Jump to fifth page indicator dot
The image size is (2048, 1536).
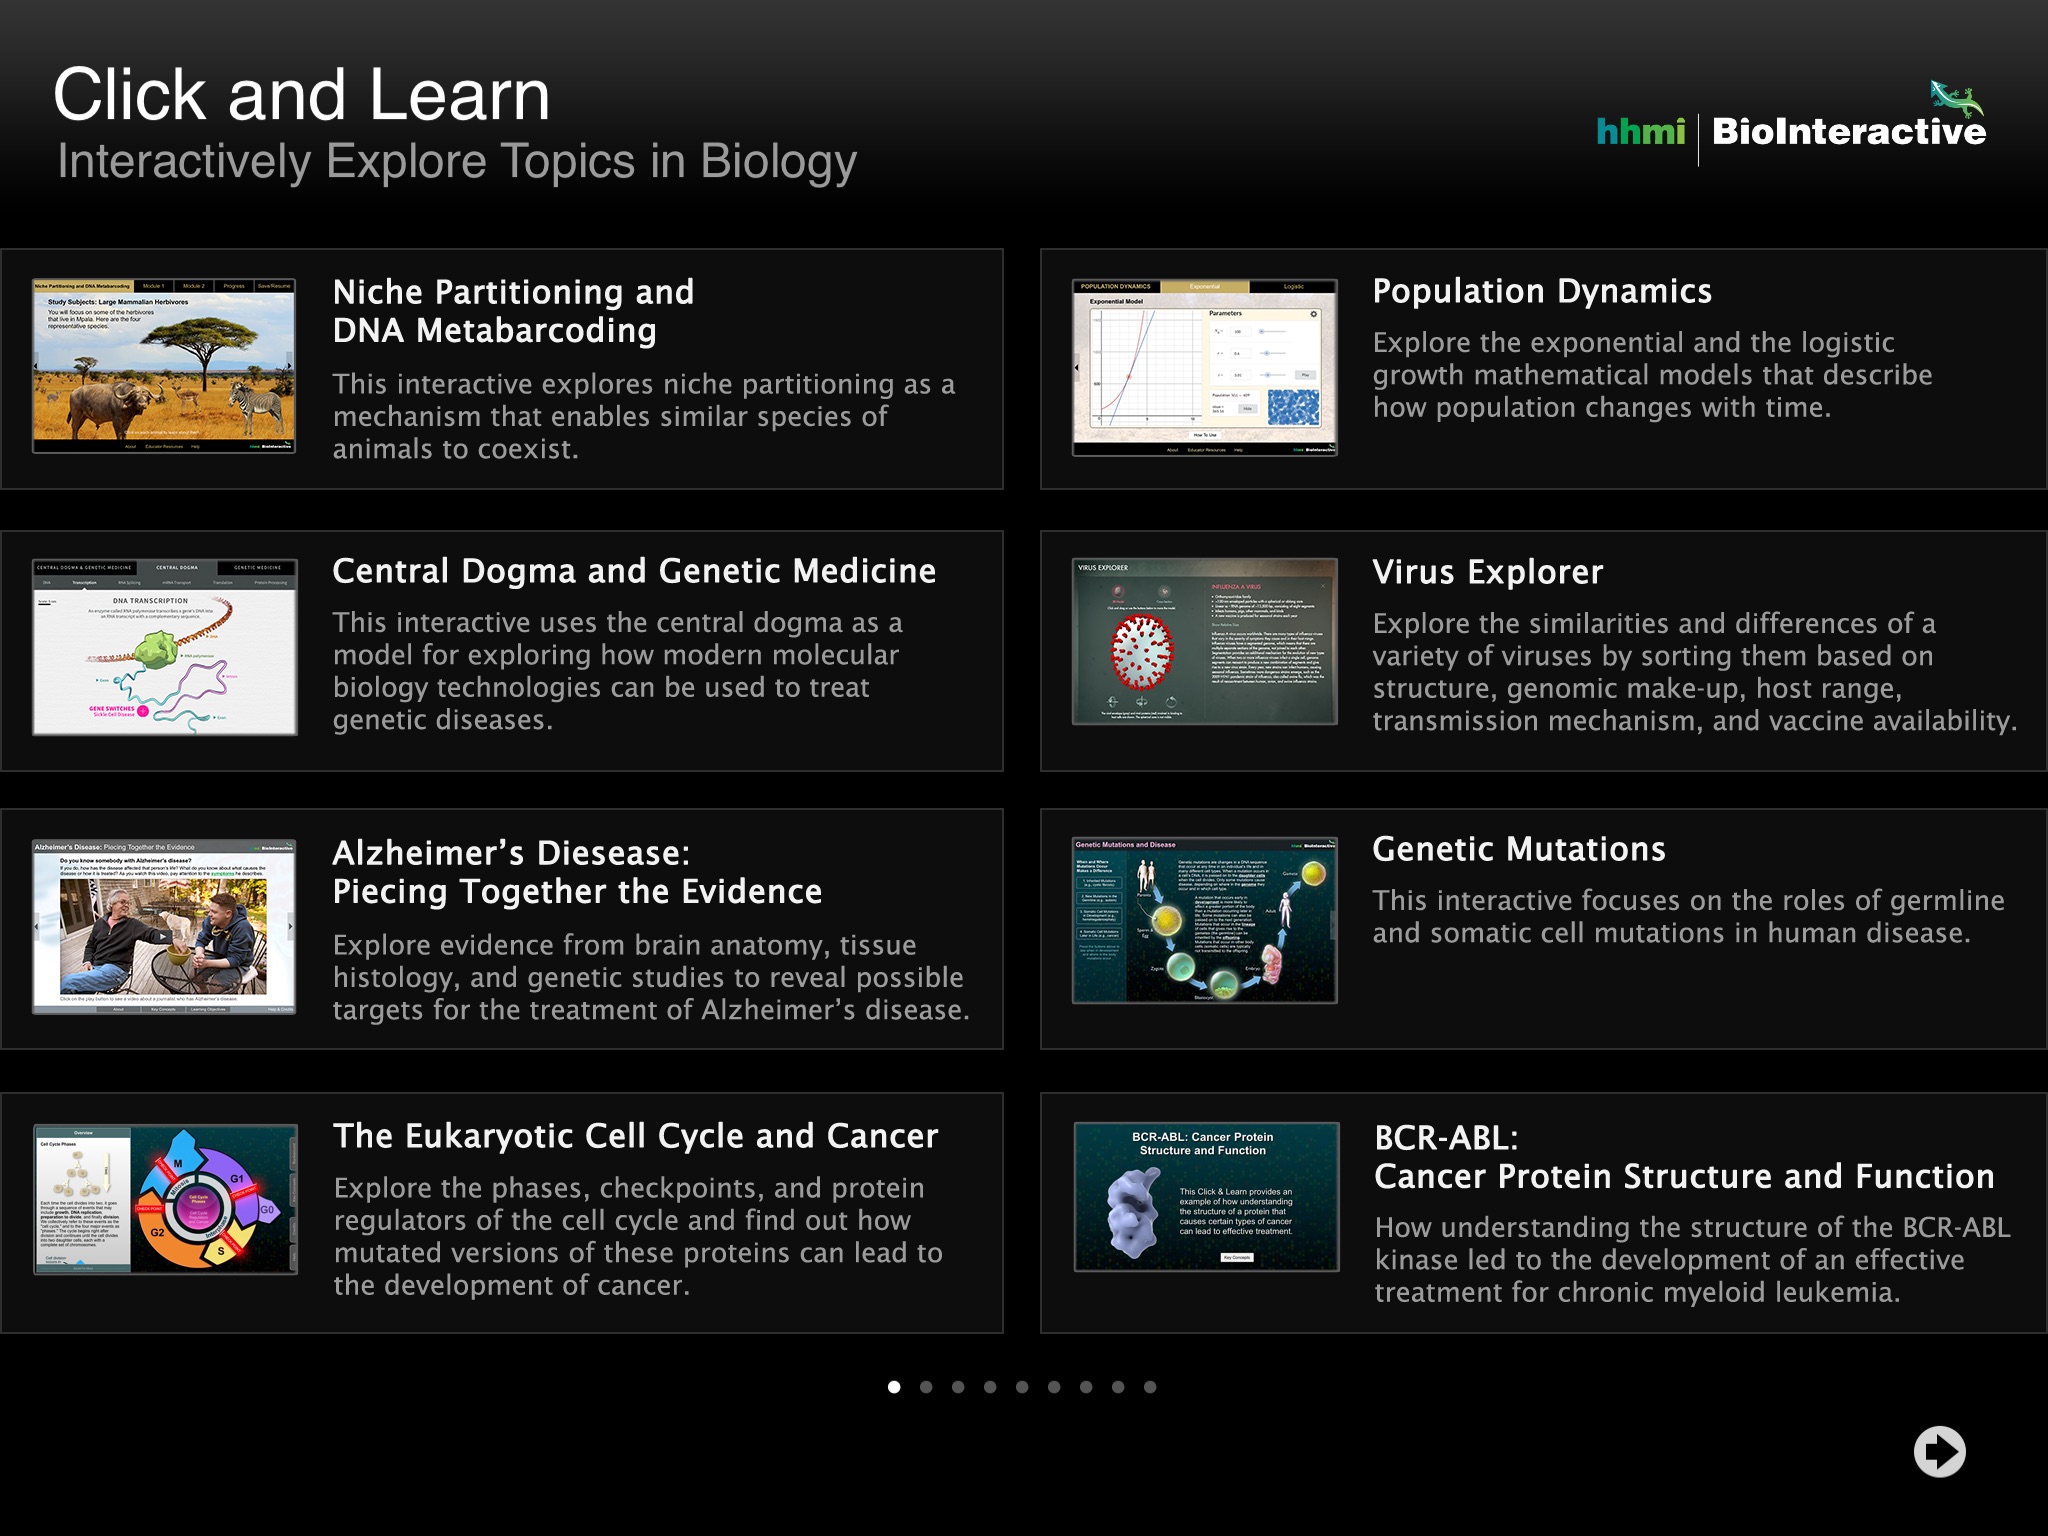(x=1022, y=1387)
